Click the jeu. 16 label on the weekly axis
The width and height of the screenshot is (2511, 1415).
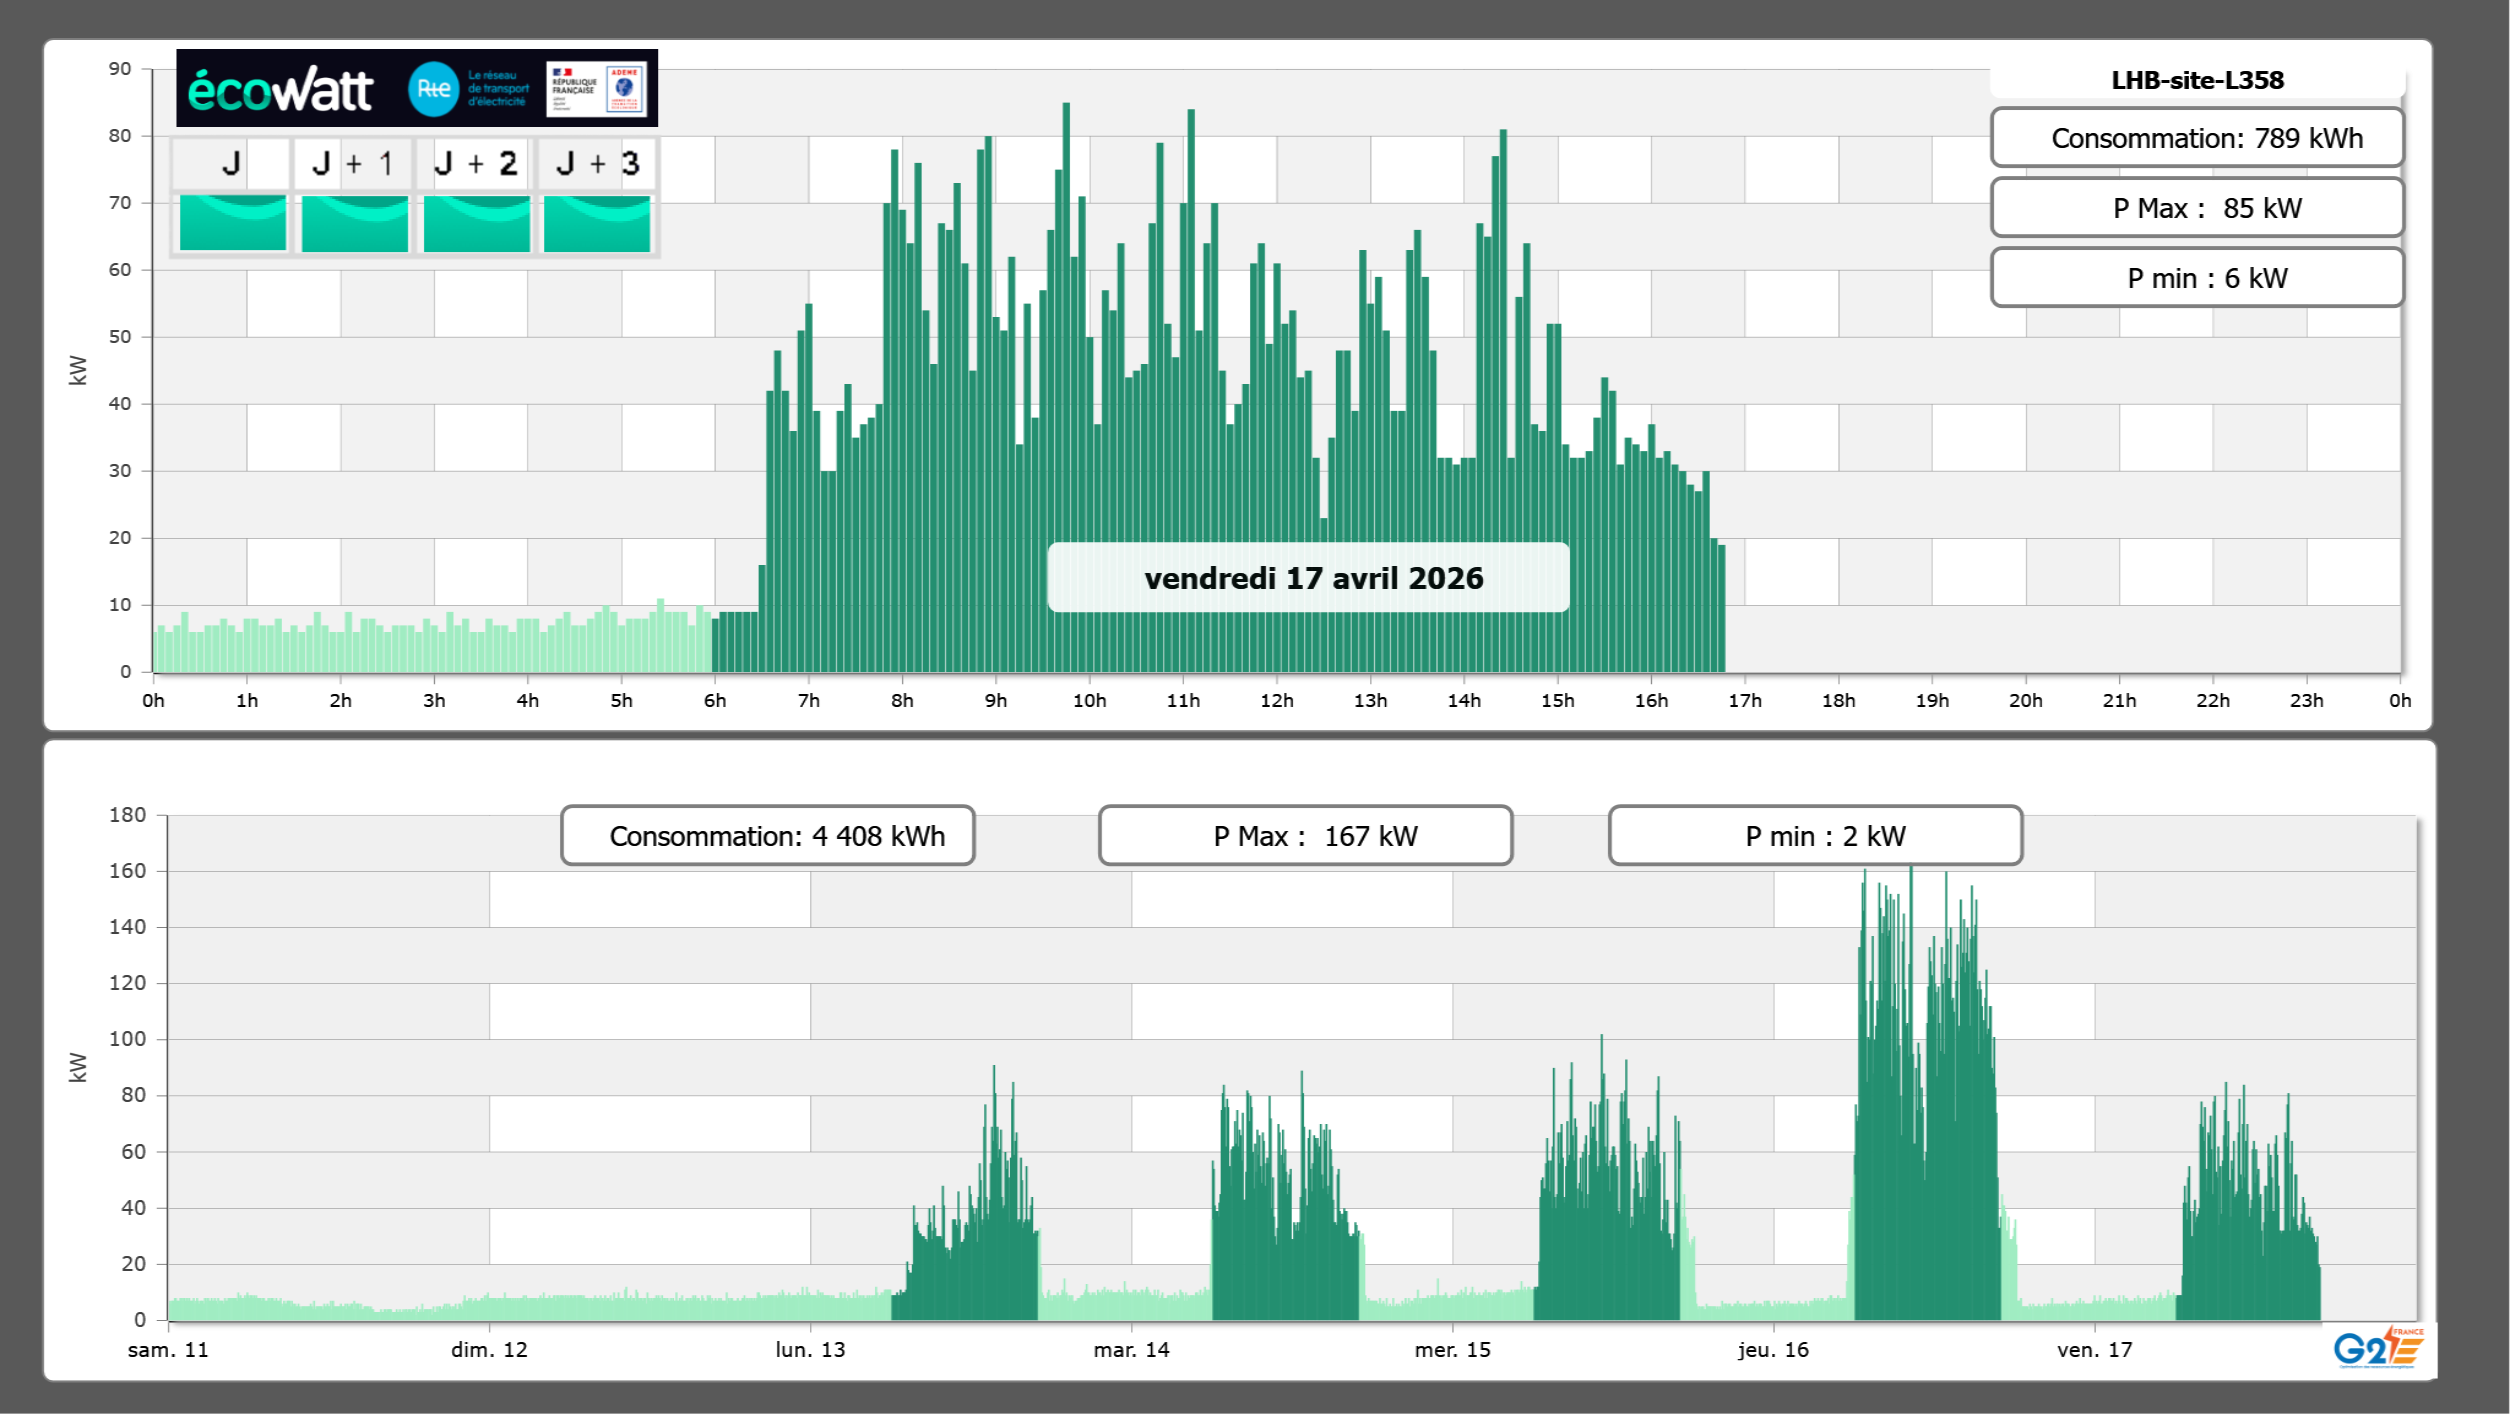point(1773,1349)
